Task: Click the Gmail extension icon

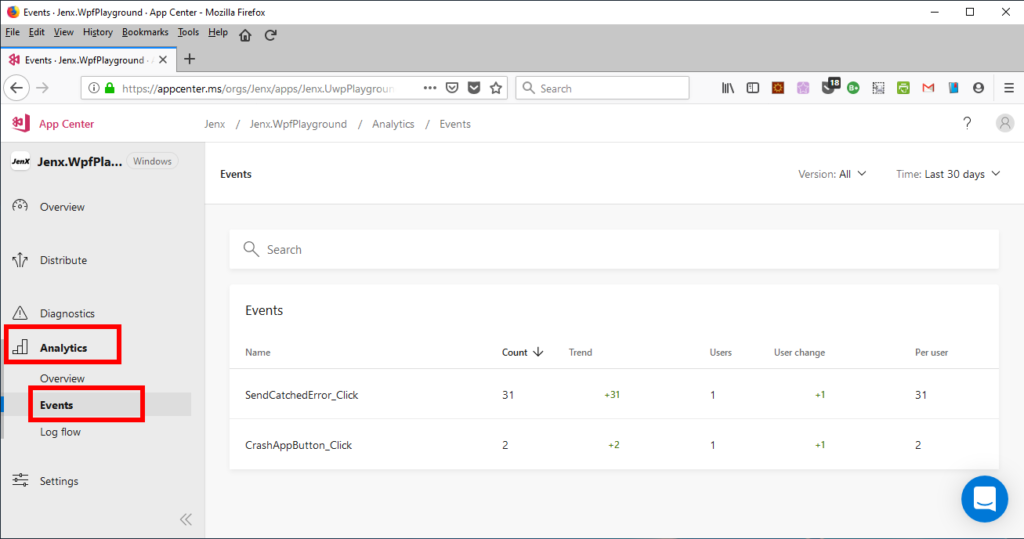Action: click(928, 88)
